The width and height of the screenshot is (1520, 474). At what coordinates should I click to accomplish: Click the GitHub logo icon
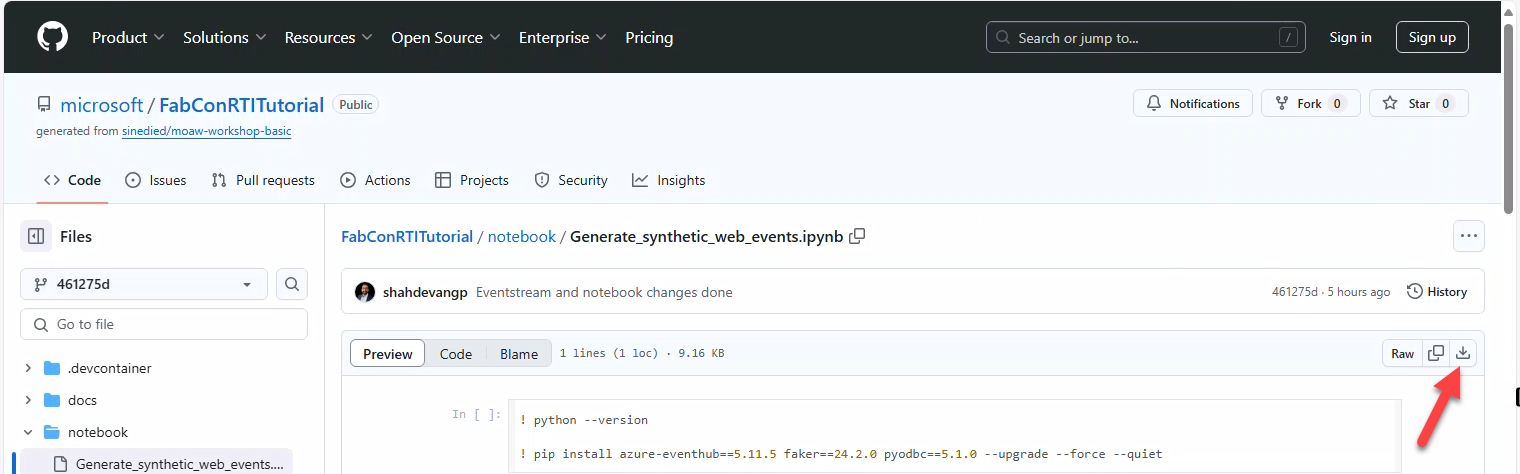pos(52,37)
